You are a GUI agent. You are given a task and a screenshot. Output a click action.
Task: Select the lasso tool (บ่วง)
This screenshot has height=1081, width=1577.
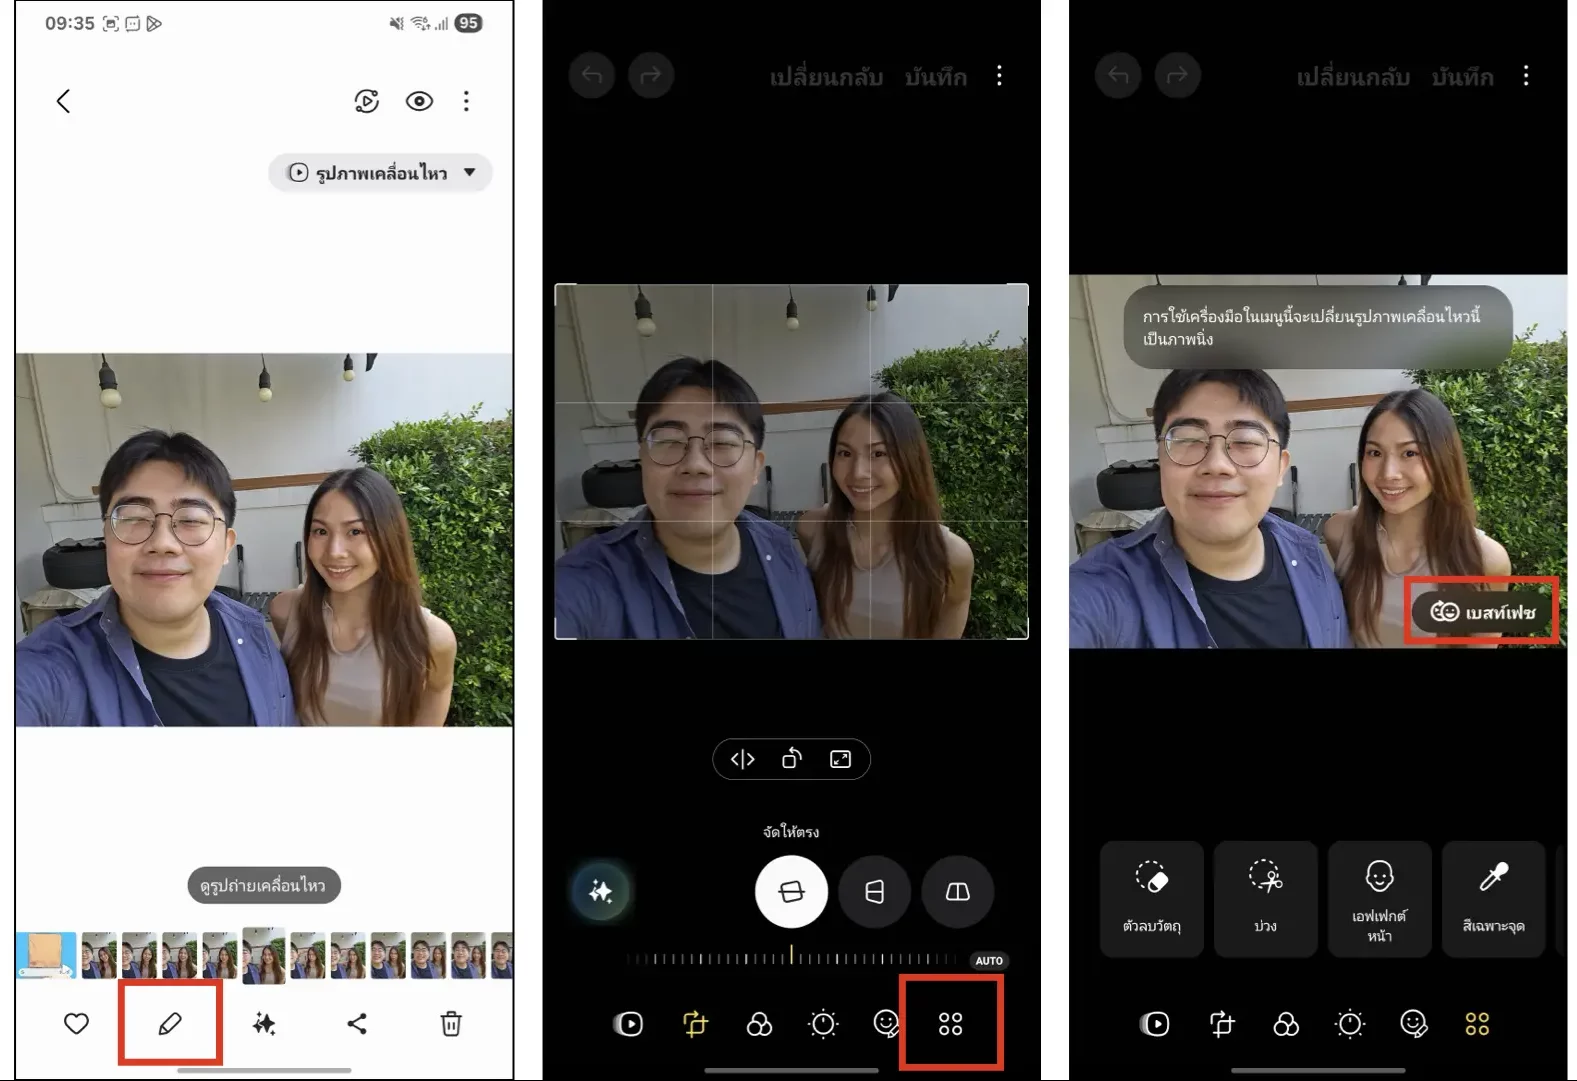[1265, 898]
